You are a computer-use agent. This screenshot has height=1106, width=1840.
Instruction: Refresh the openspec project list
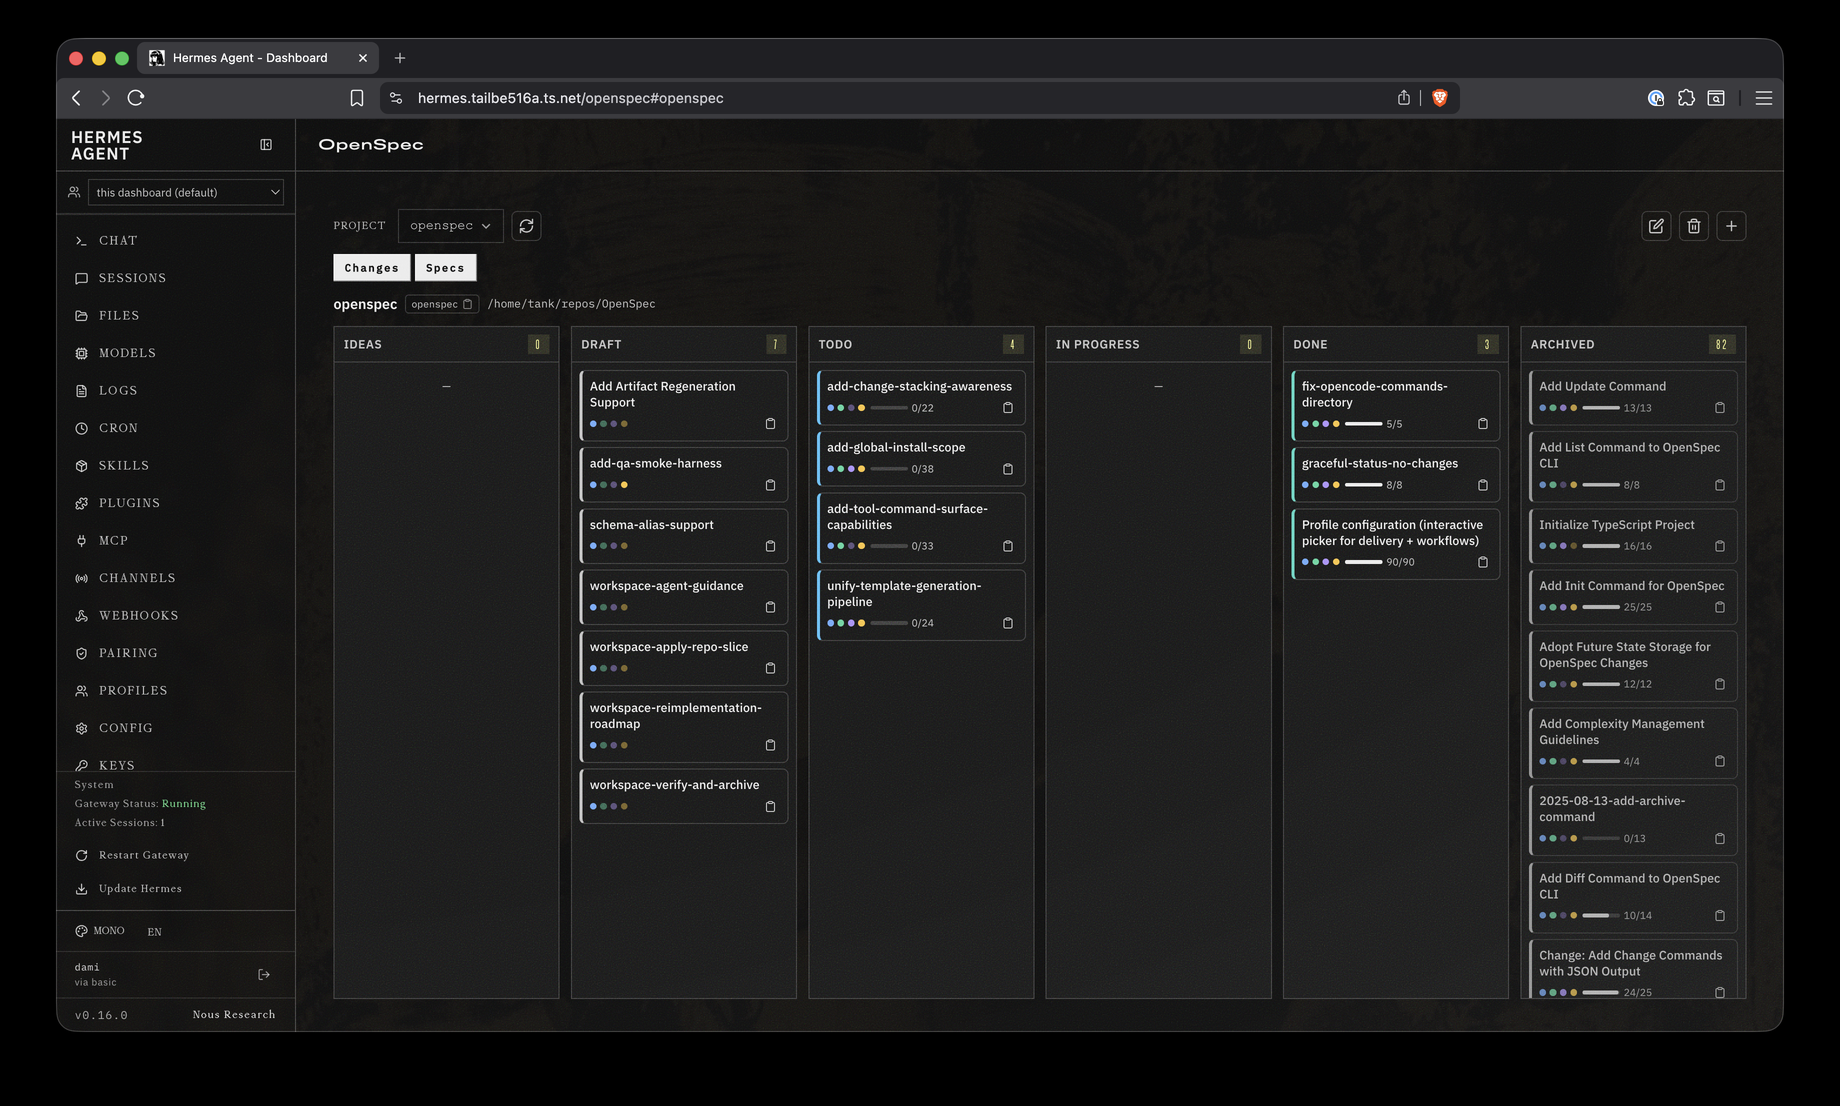526,226
